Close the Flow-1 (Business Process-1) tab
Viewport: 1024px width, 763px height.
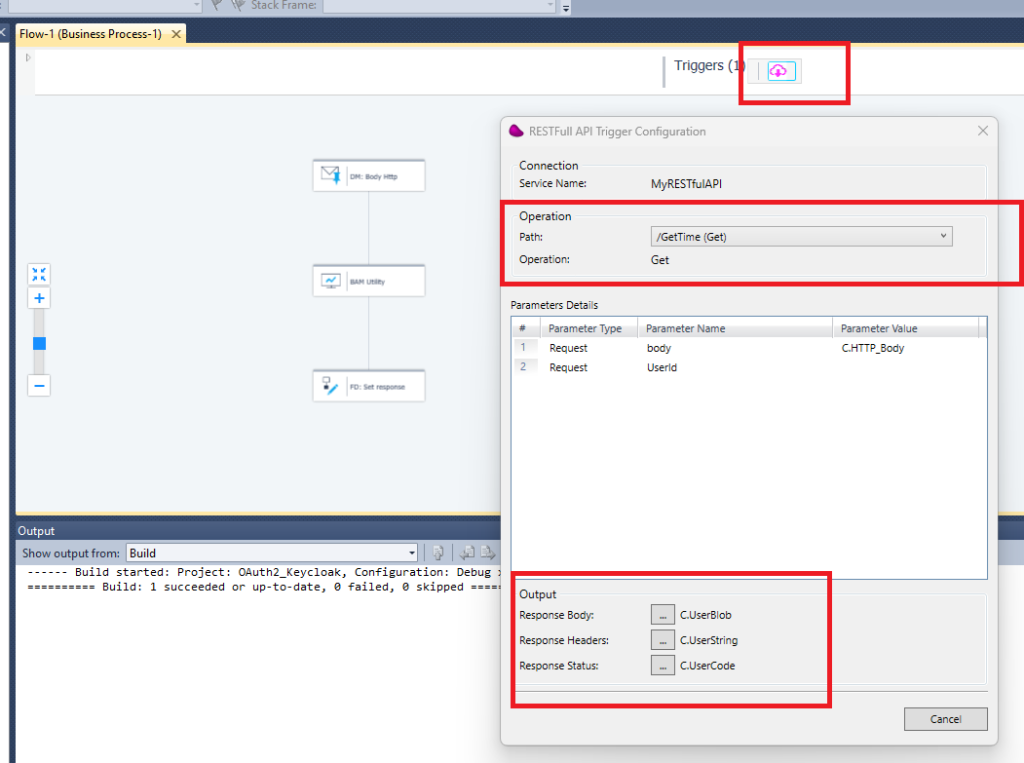coord(176,34)
